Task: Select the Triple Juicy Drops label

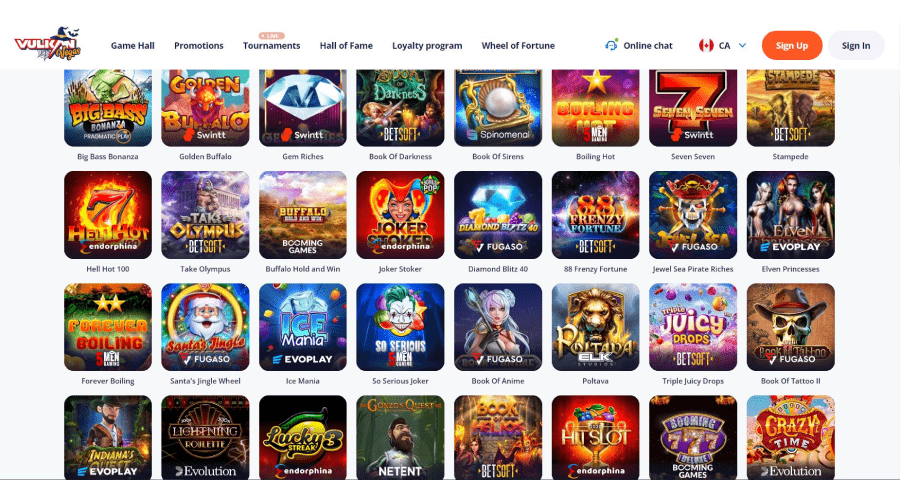Action: [693, 381]
